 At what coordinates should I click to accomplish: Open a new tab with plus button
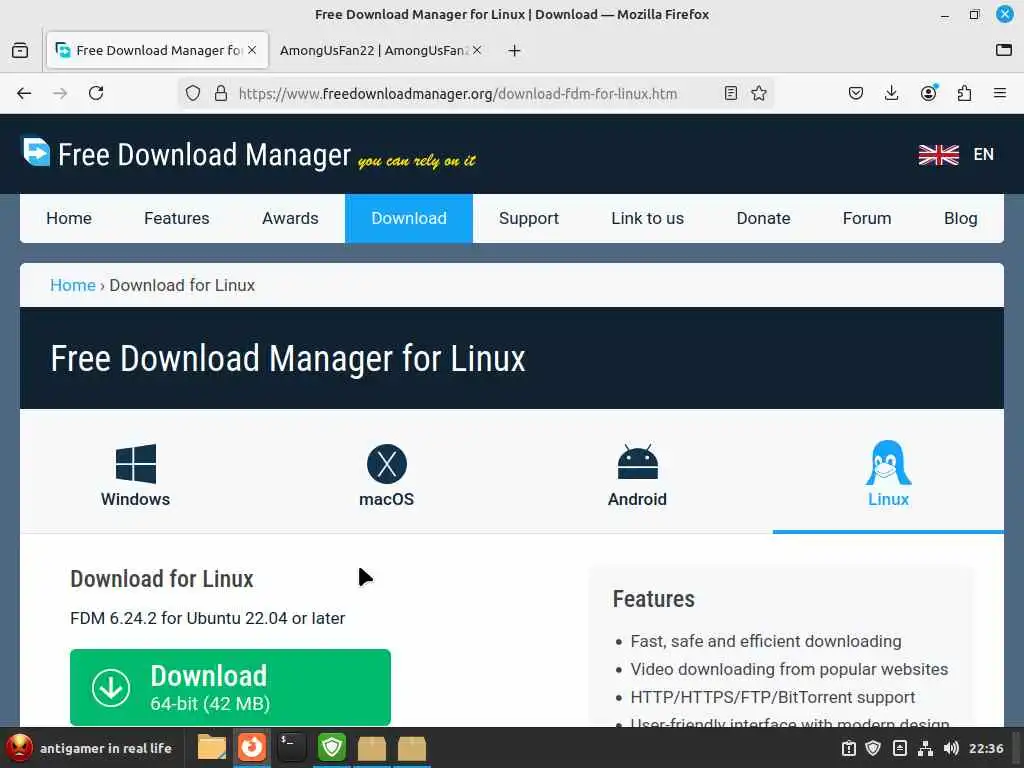tap(515, 50)
